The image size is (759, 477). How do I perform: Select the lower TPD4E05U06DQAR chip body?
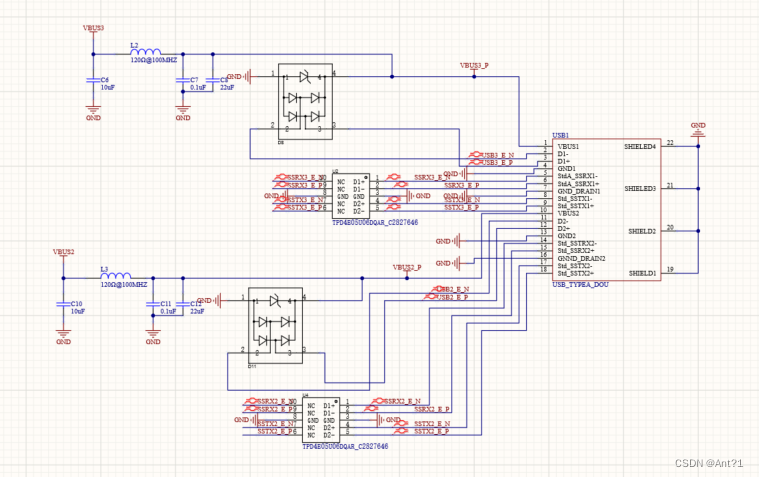point(321,420)
